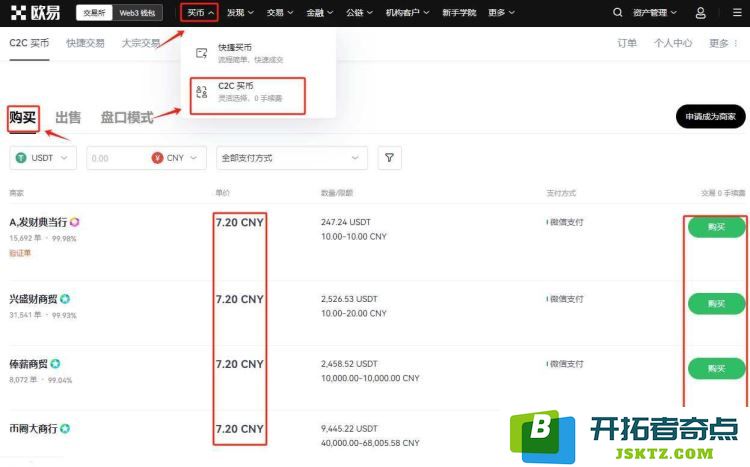Viewport: 750px width, 467px height.
Task: Click the 10,000.00-10,000.00 CNY limit
Action: 370,378
